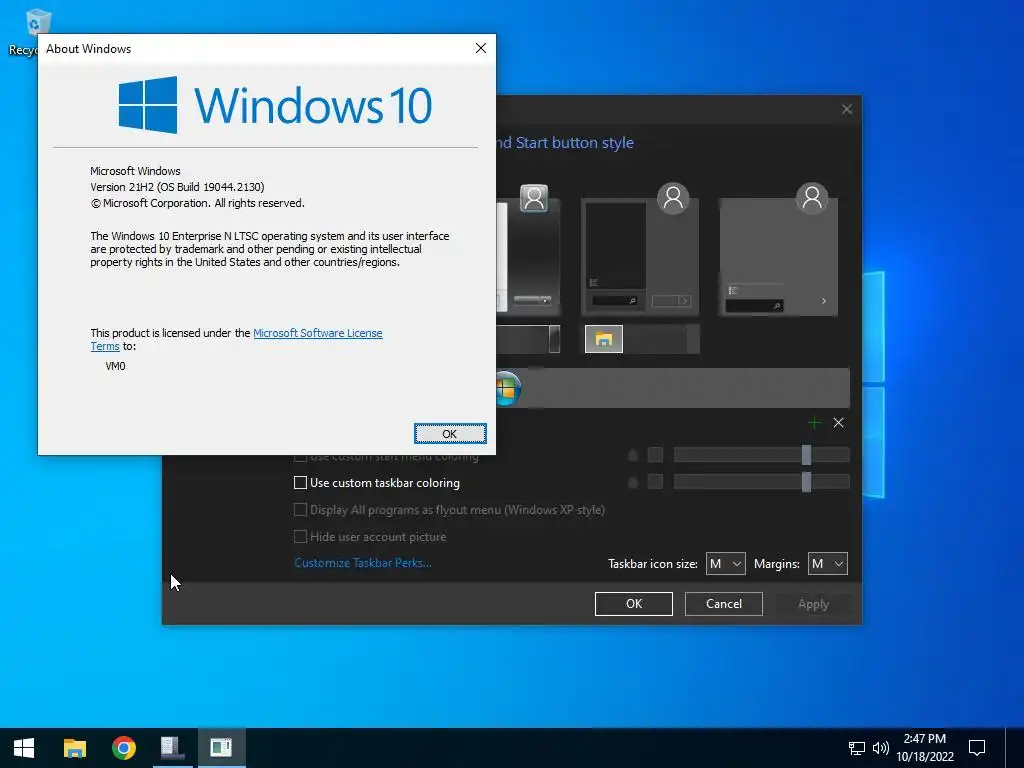
Task: Open the Taskbar icon size dropdown
Action: click(x=725, y=564)
